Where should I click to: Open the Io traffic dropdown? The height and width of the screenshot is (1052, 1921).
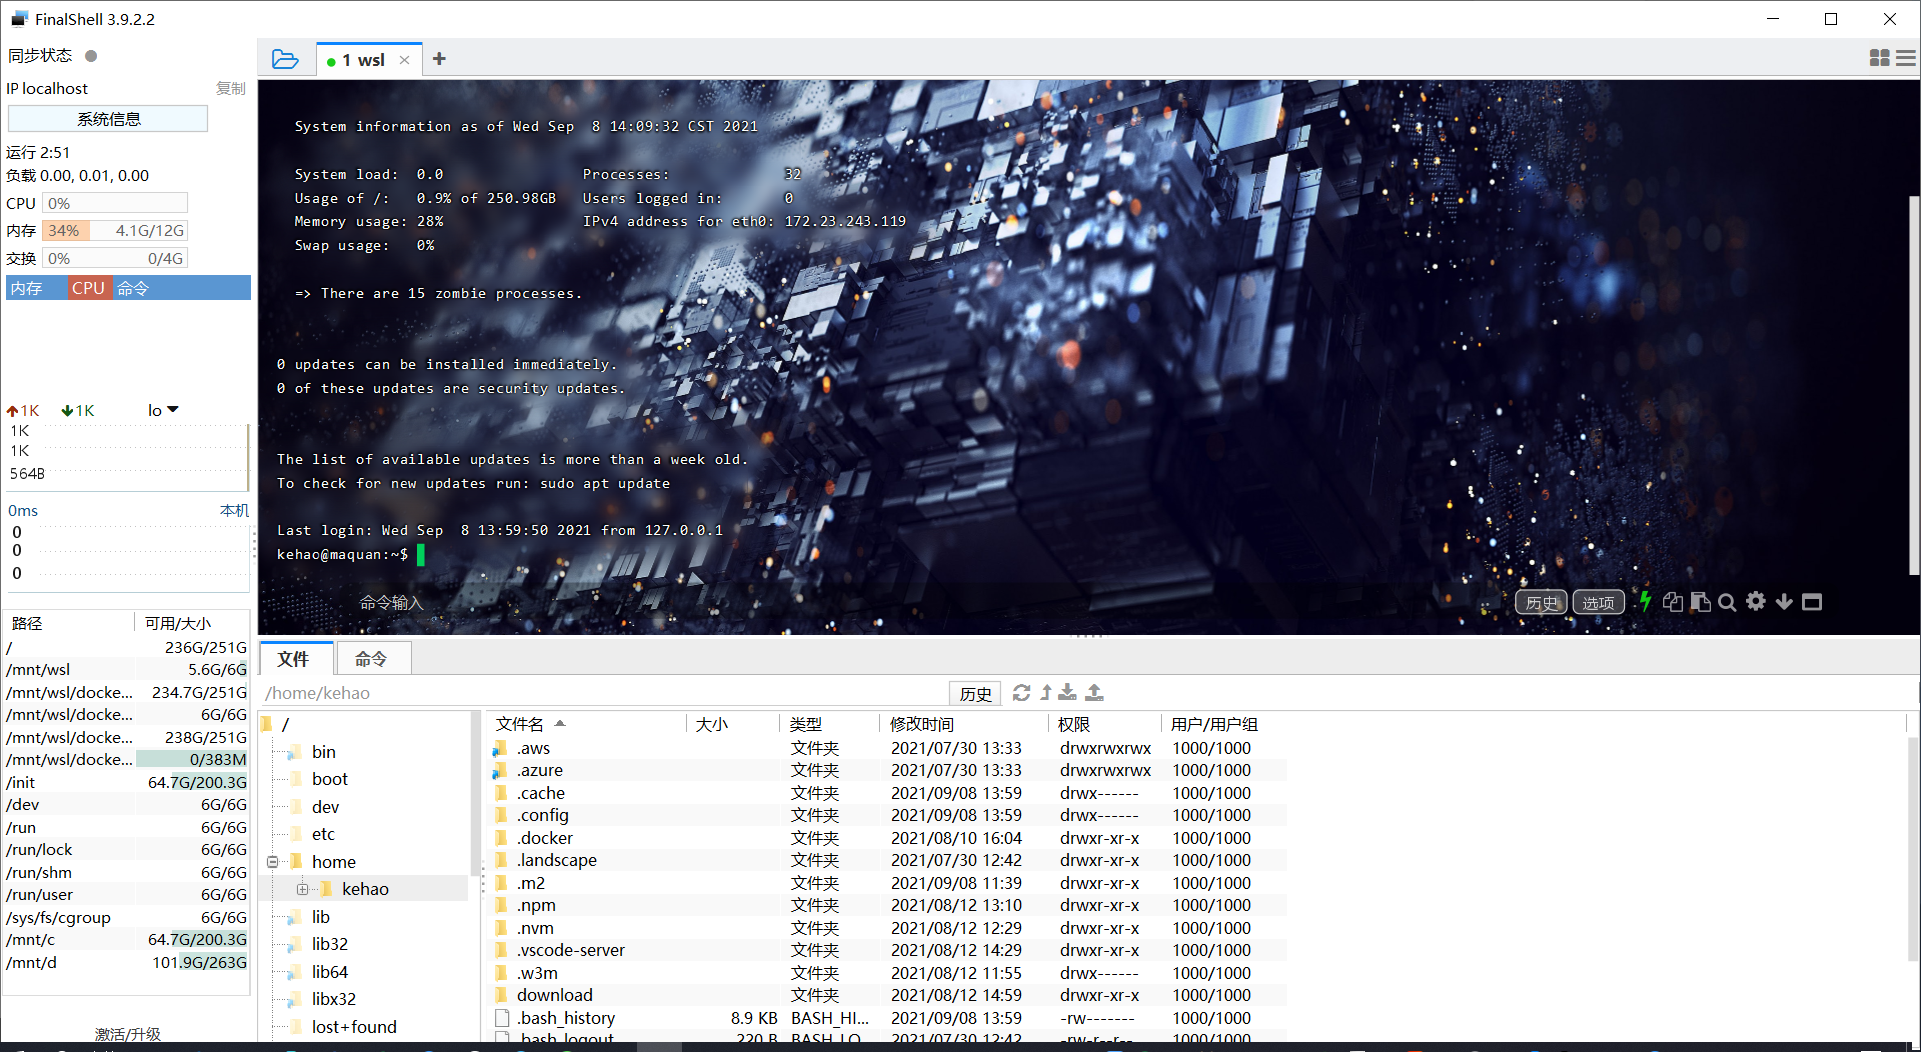tap(161, 410)
